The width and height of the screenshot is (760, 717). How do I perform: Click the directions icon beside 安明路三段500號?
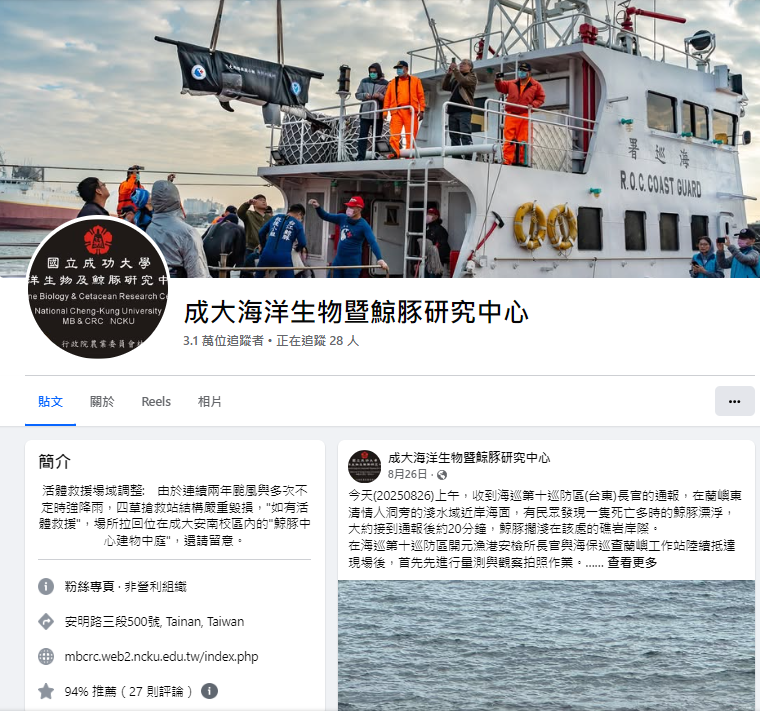46,621
